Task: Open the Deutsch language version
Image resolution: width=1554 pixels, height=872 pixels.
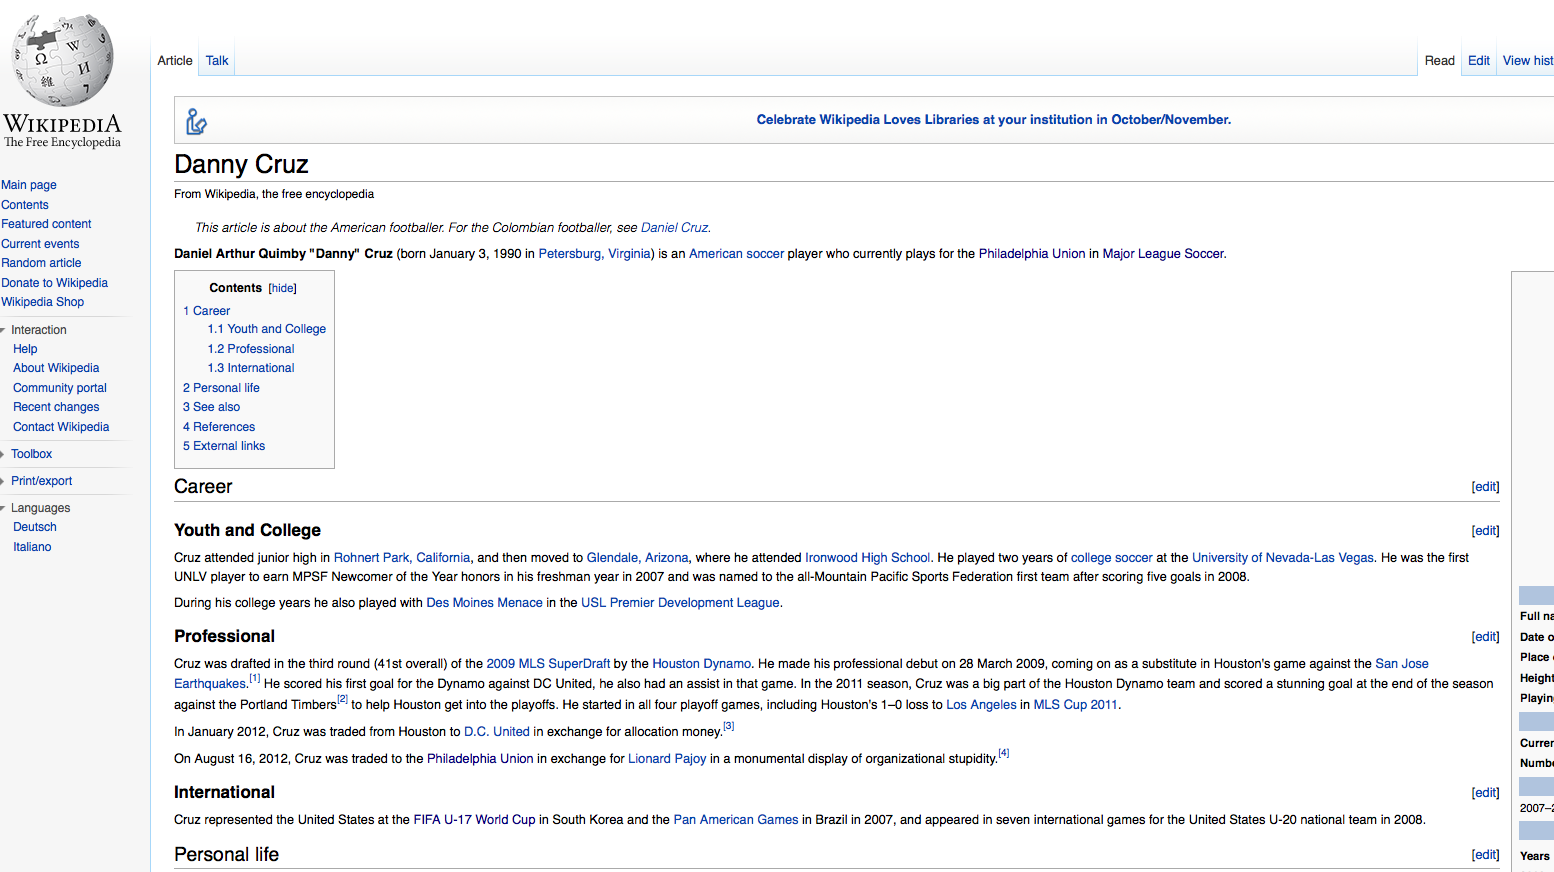Action: [x=34, y=527]
